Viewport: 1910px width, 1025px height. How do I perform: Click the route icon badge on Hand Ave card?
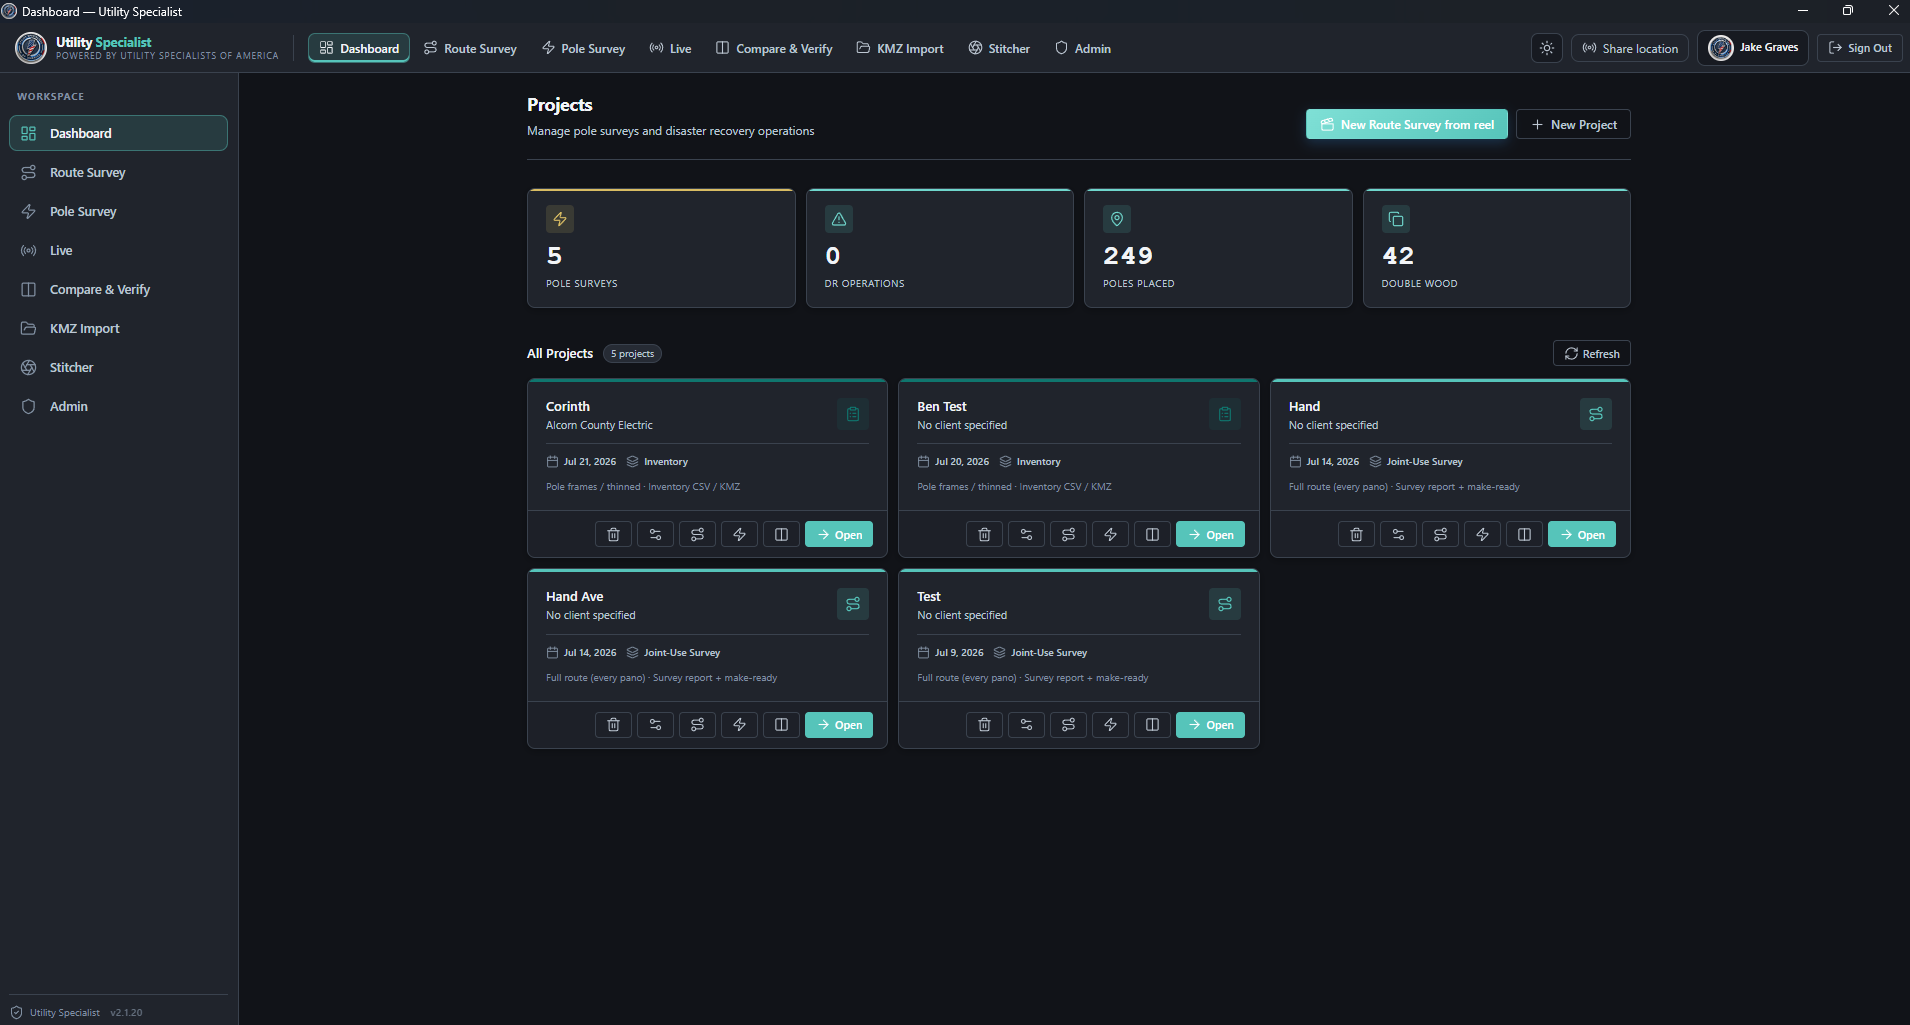[x=853, y=604]
